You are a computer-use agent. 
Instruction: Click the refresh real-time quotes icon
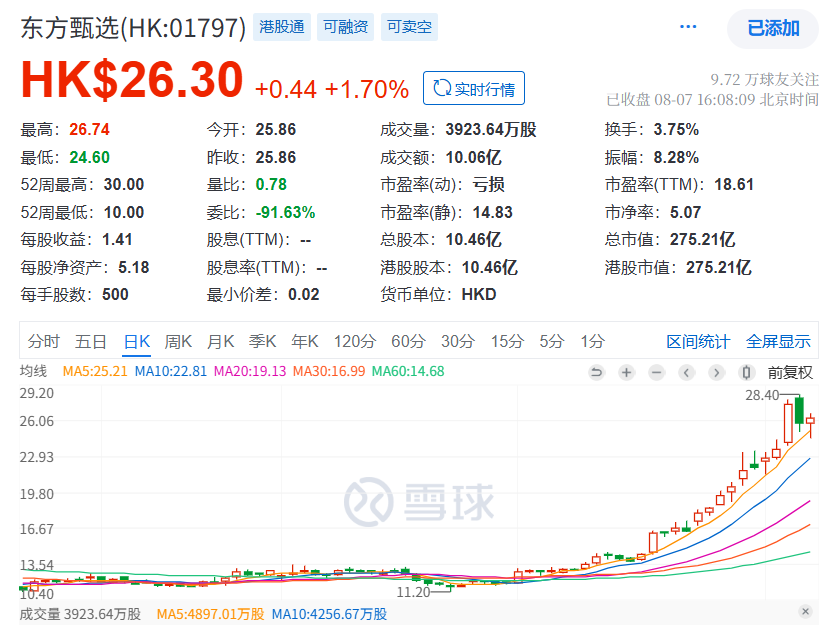[442, 89]
